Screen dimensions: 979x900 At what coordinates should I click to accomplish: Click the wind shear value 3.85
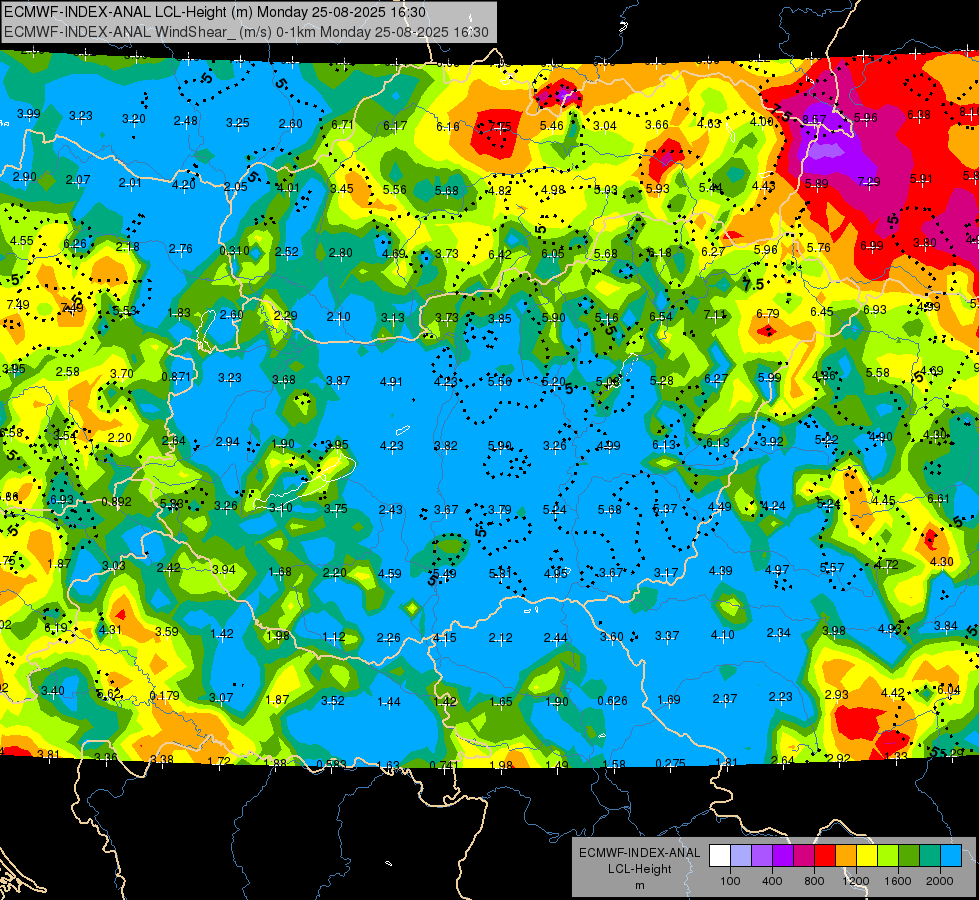499,319
